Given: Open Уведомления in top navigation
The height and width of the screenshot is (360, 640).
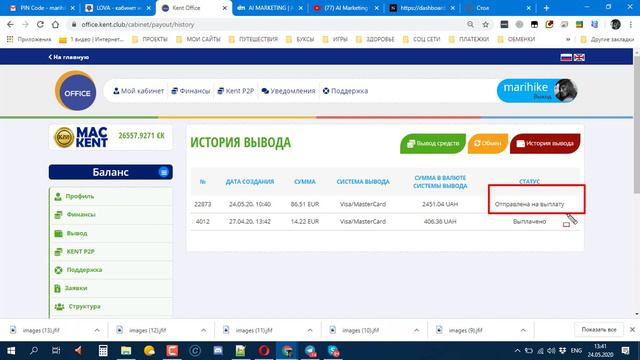Looking at the screenshot, I should click(x=288, y=91).
